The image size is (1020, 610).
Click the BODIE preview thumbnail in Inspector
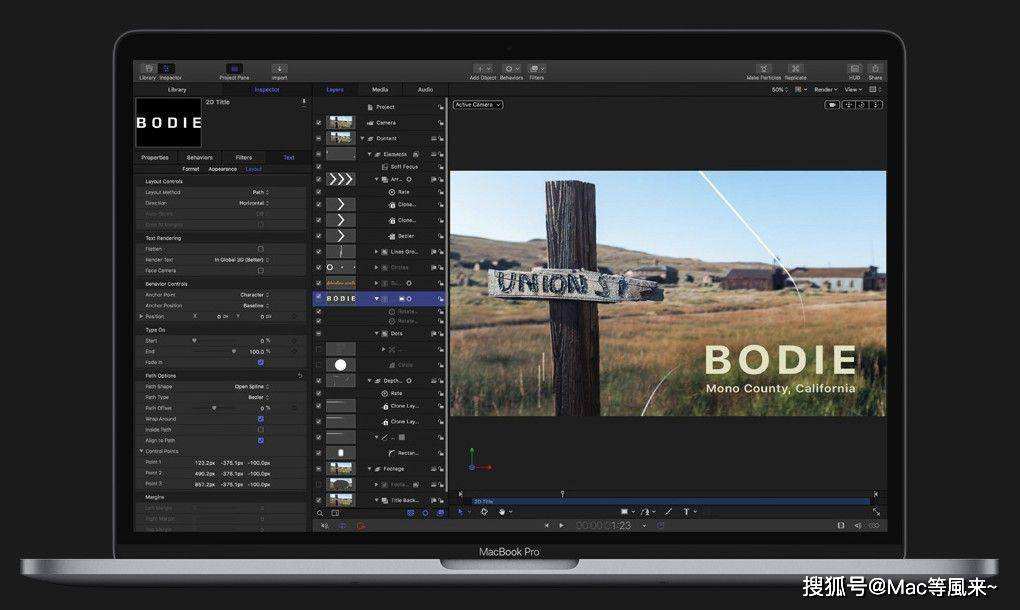coord(168,122)
